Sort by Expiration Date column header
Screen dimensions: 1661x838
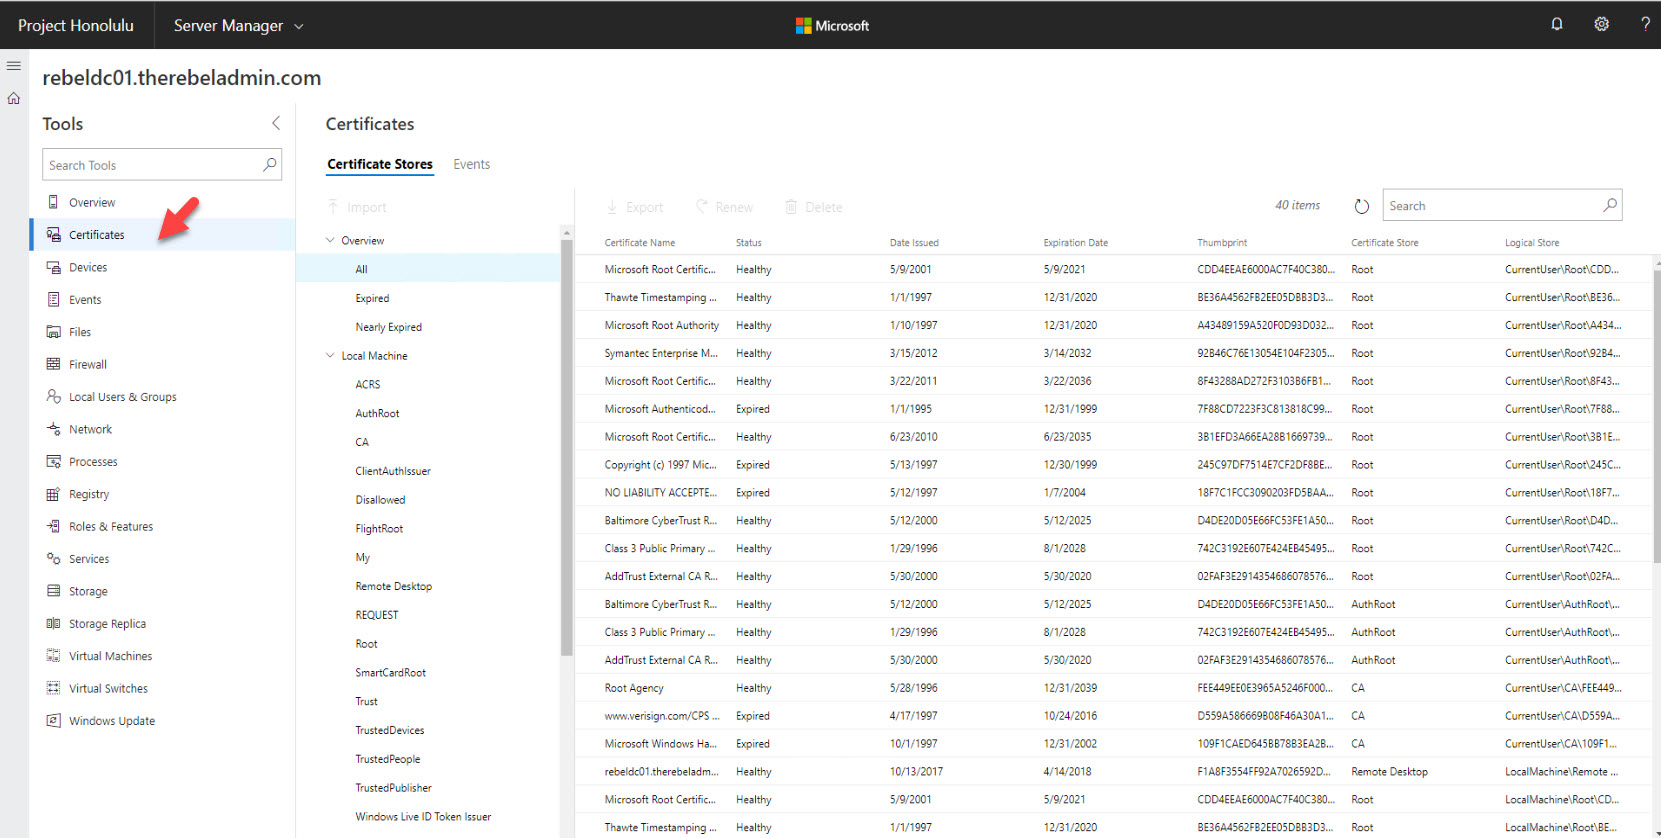pyautogui.click(x=1075, y=243)
